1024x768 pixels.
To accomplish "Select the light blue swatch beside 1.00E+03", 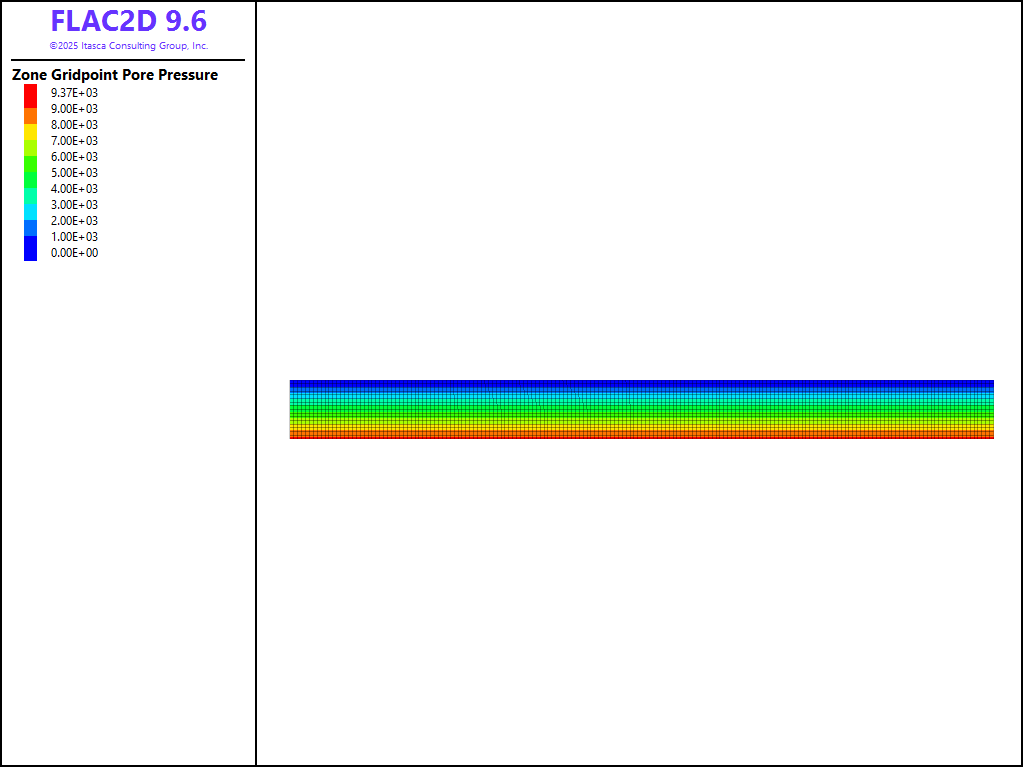I will point(30,229).
